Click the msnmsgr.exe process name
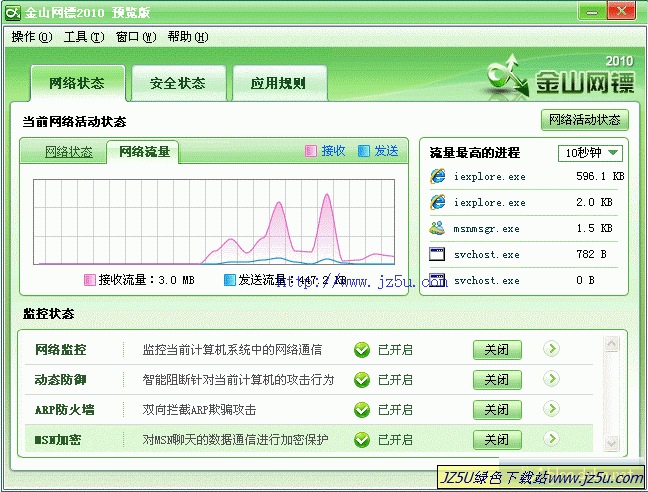 [x=486, y=229]
